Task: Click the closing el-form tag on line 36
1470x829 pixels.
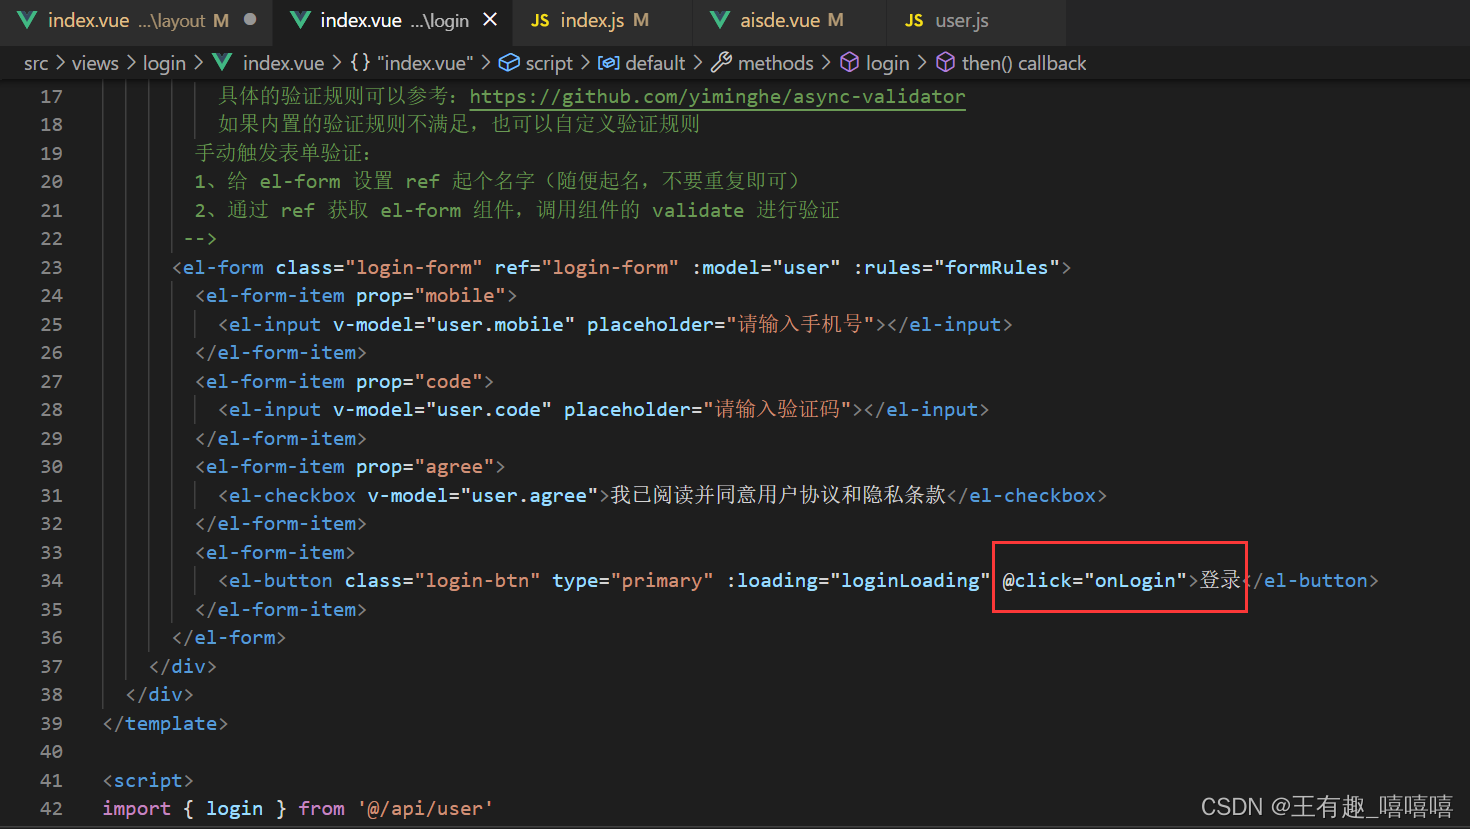Action: (x=229, y=638)
